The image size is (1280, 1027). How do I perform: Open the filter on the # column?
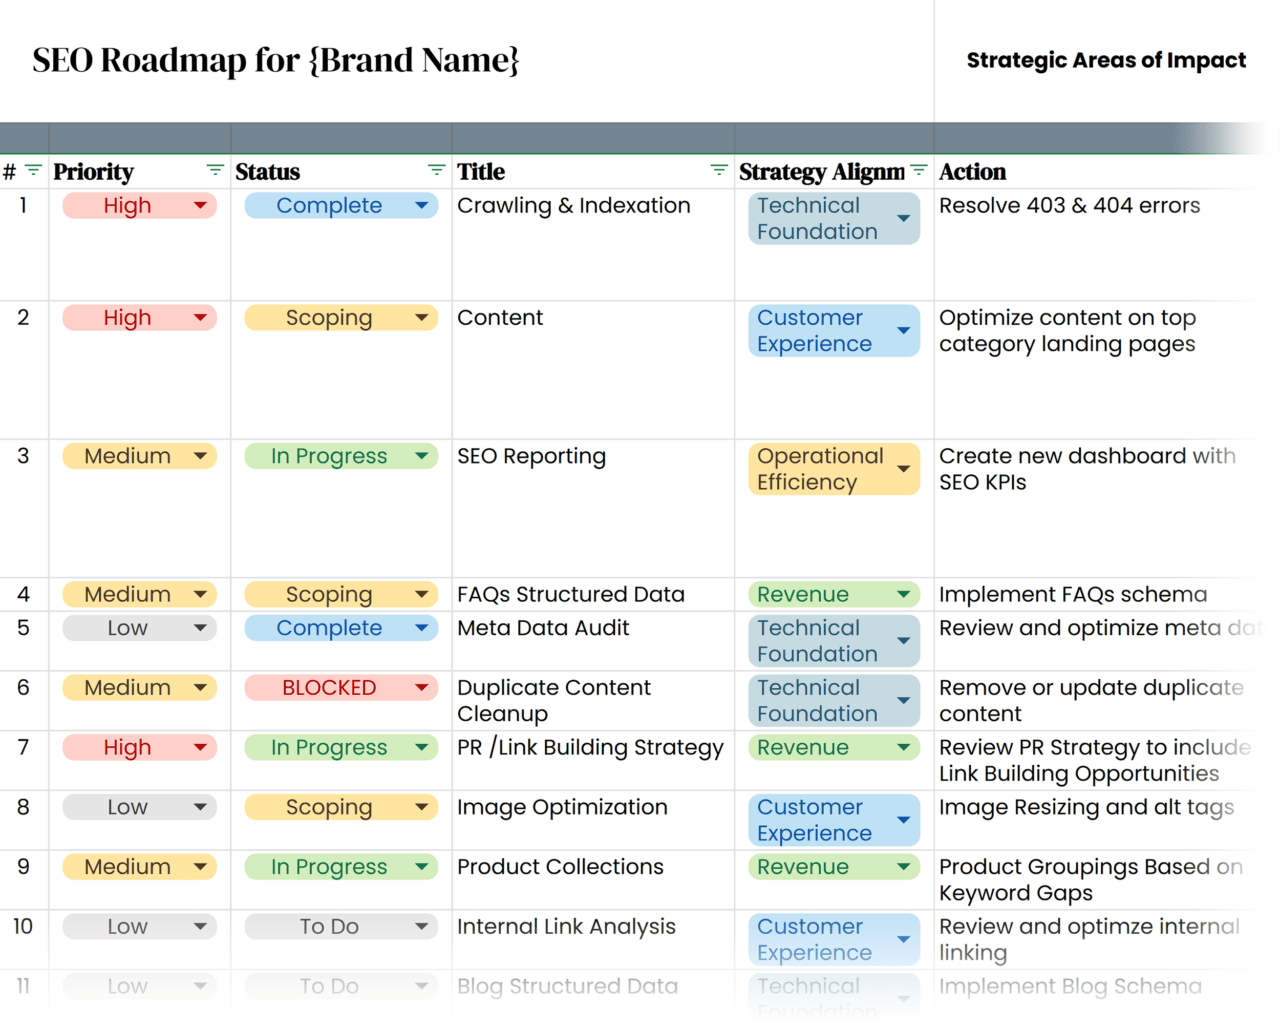click(x=33, y=170)
